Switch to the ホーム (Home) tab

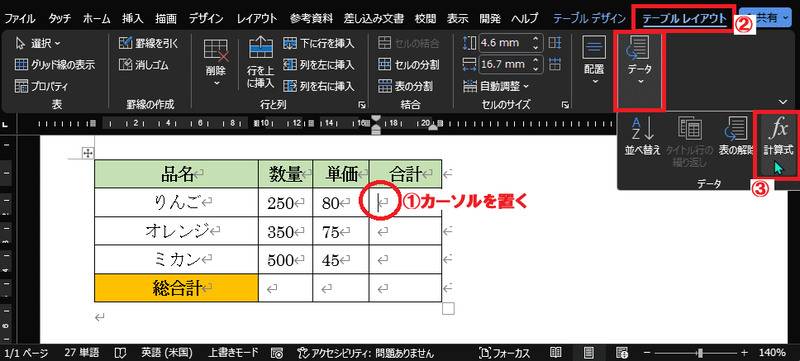(x=96, y=19)
